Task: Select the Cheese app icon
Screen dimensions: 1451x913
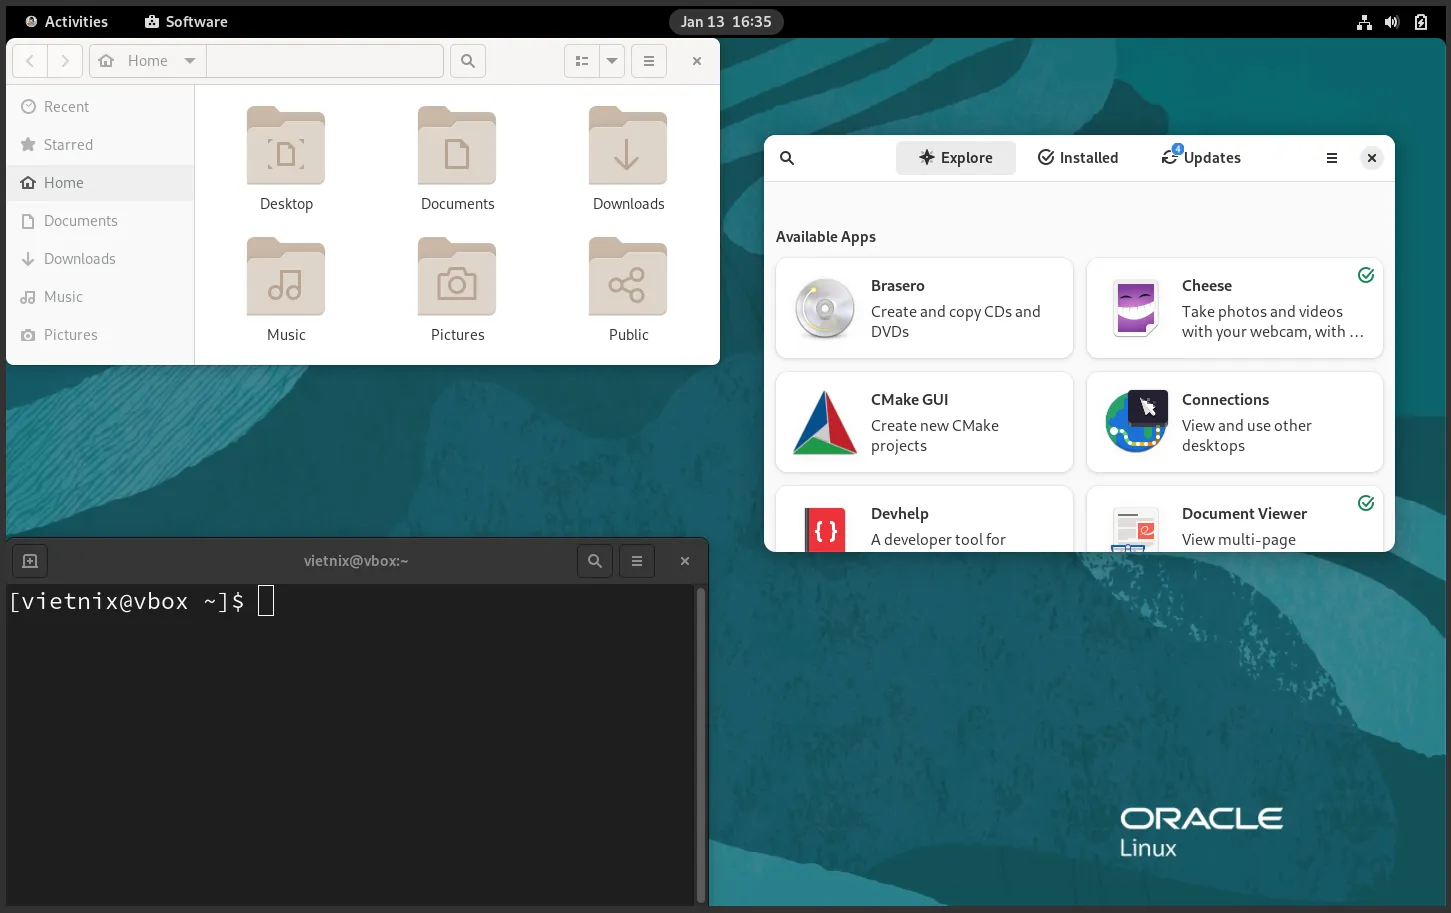Action: click(1135, 308)
